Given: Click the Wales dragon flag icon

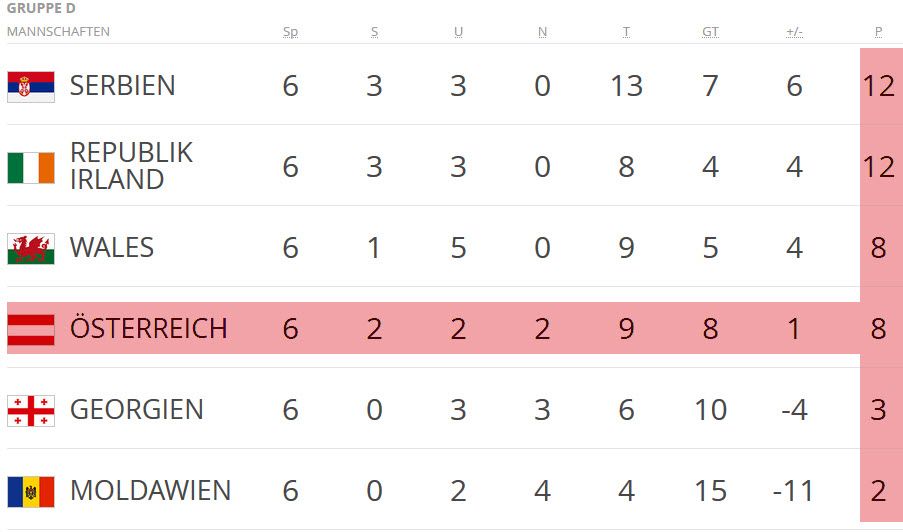Looking at the screenshot, I should (x=31, y=248).
